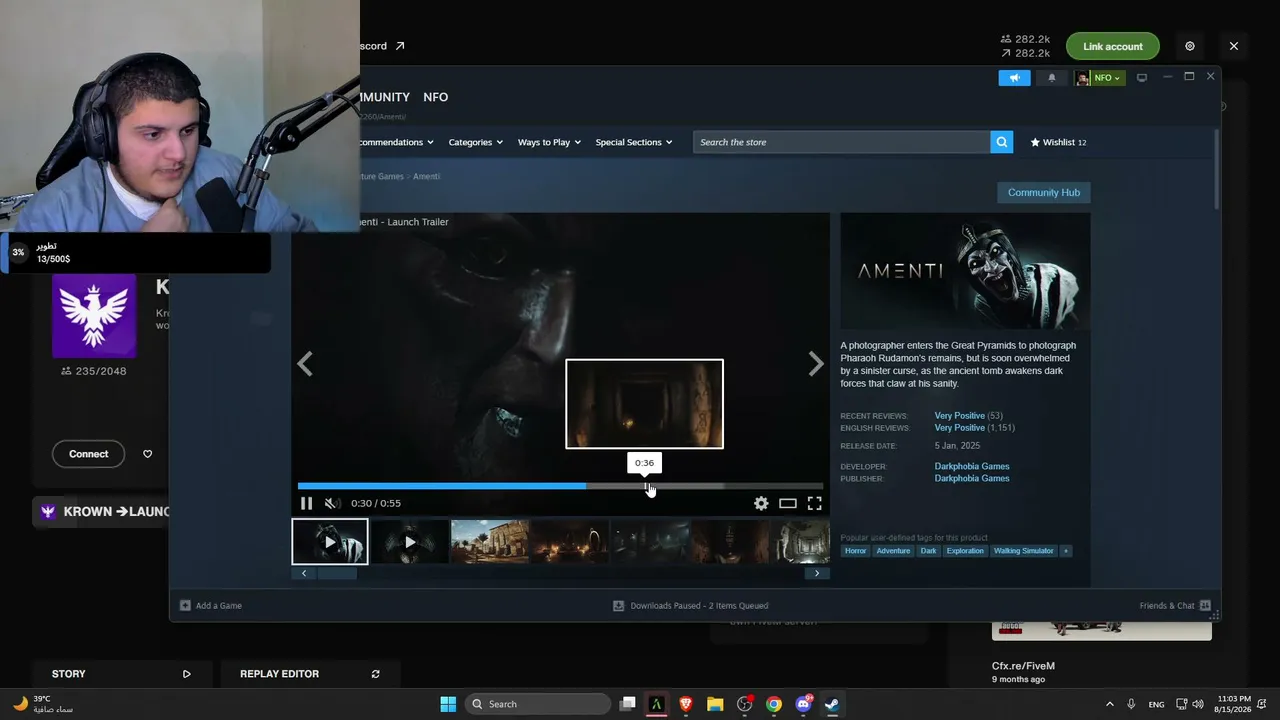Click thumbnail strip right scroll arrow

(x=817, y=573)
